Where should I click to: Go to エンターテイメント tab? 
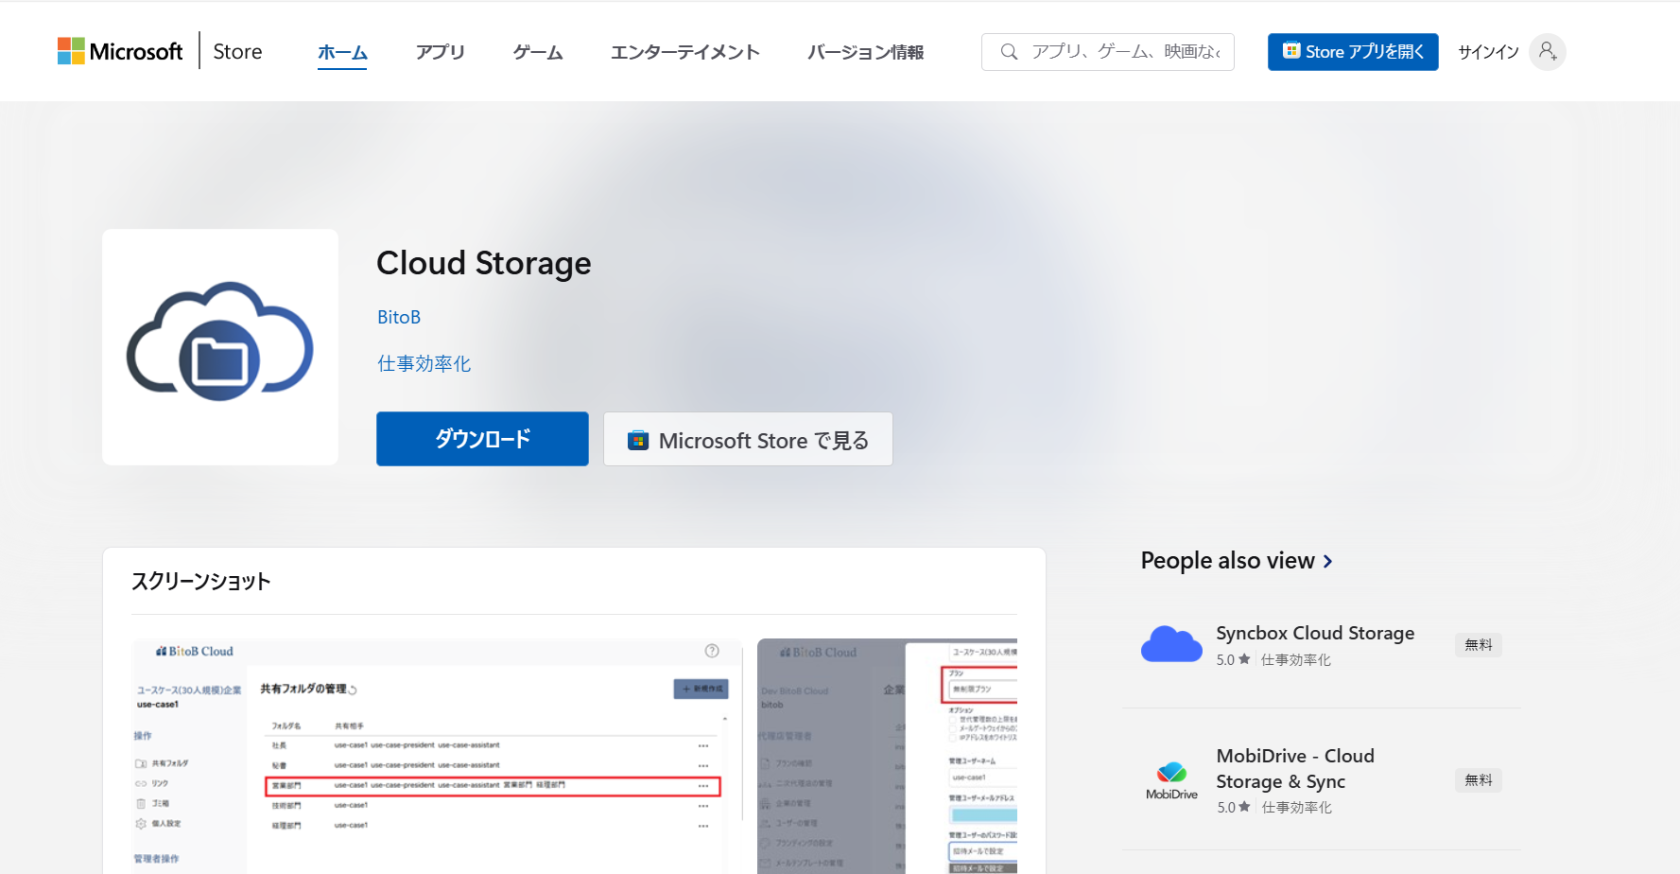(x=685, y=52)
